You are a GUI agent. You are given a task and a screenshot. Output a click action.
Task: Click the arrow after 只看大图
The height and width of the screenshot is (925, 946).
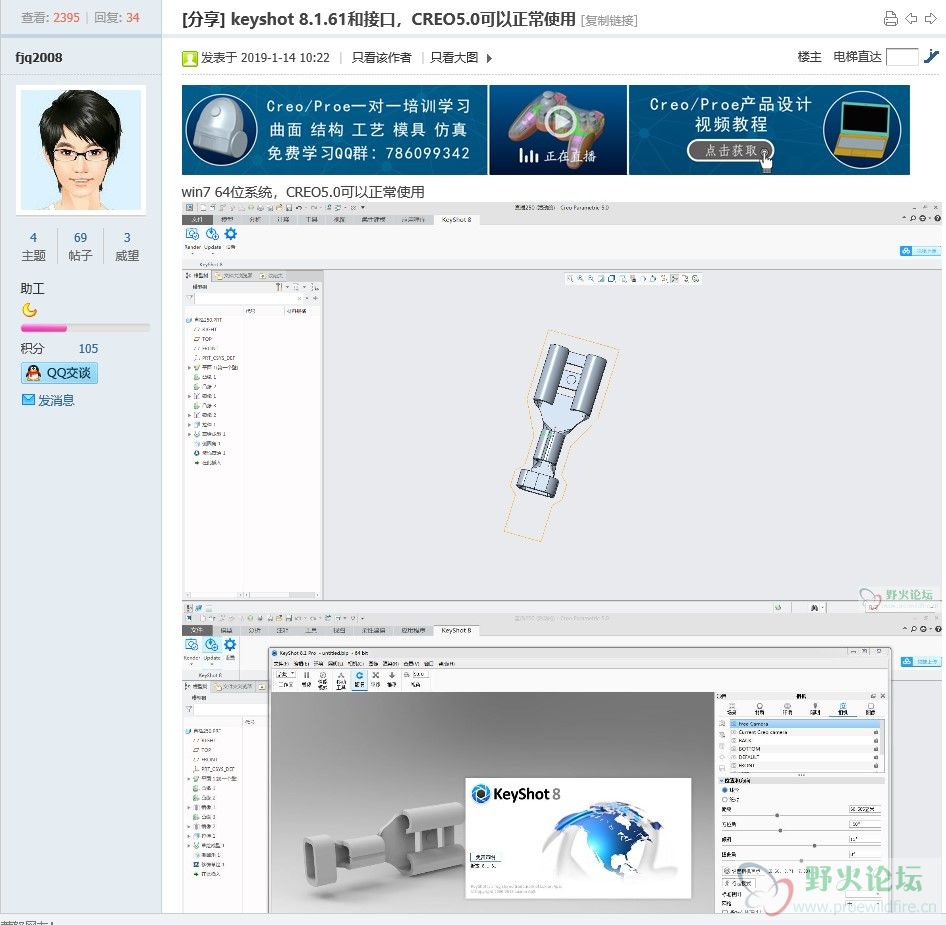pyautogui.click(x=489, y=59)
